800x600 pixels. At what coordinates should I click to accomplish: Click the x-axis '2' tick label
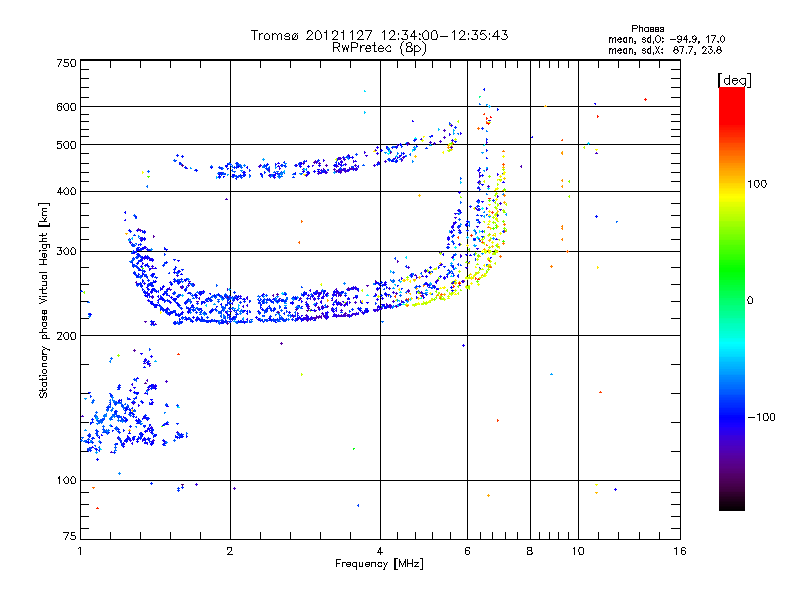point(230,551)
